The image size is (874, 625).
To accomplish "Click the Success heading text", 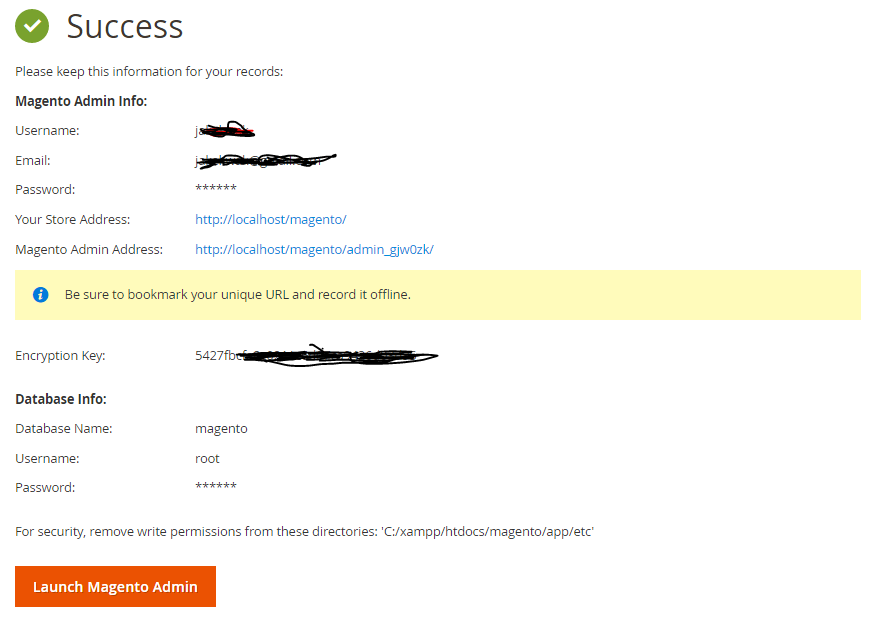I will point(125,27).
